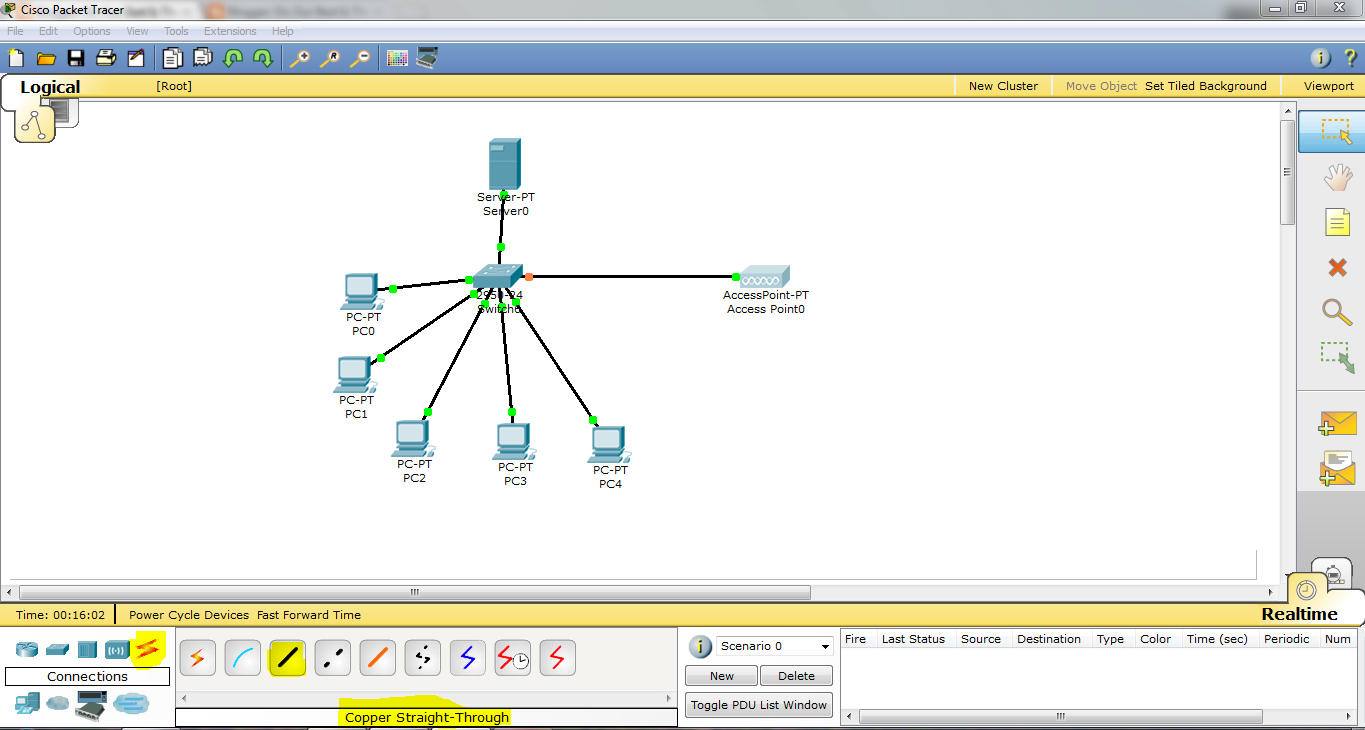
Task: Add a Simple PDU envelope
Action: coord(1337,423)
